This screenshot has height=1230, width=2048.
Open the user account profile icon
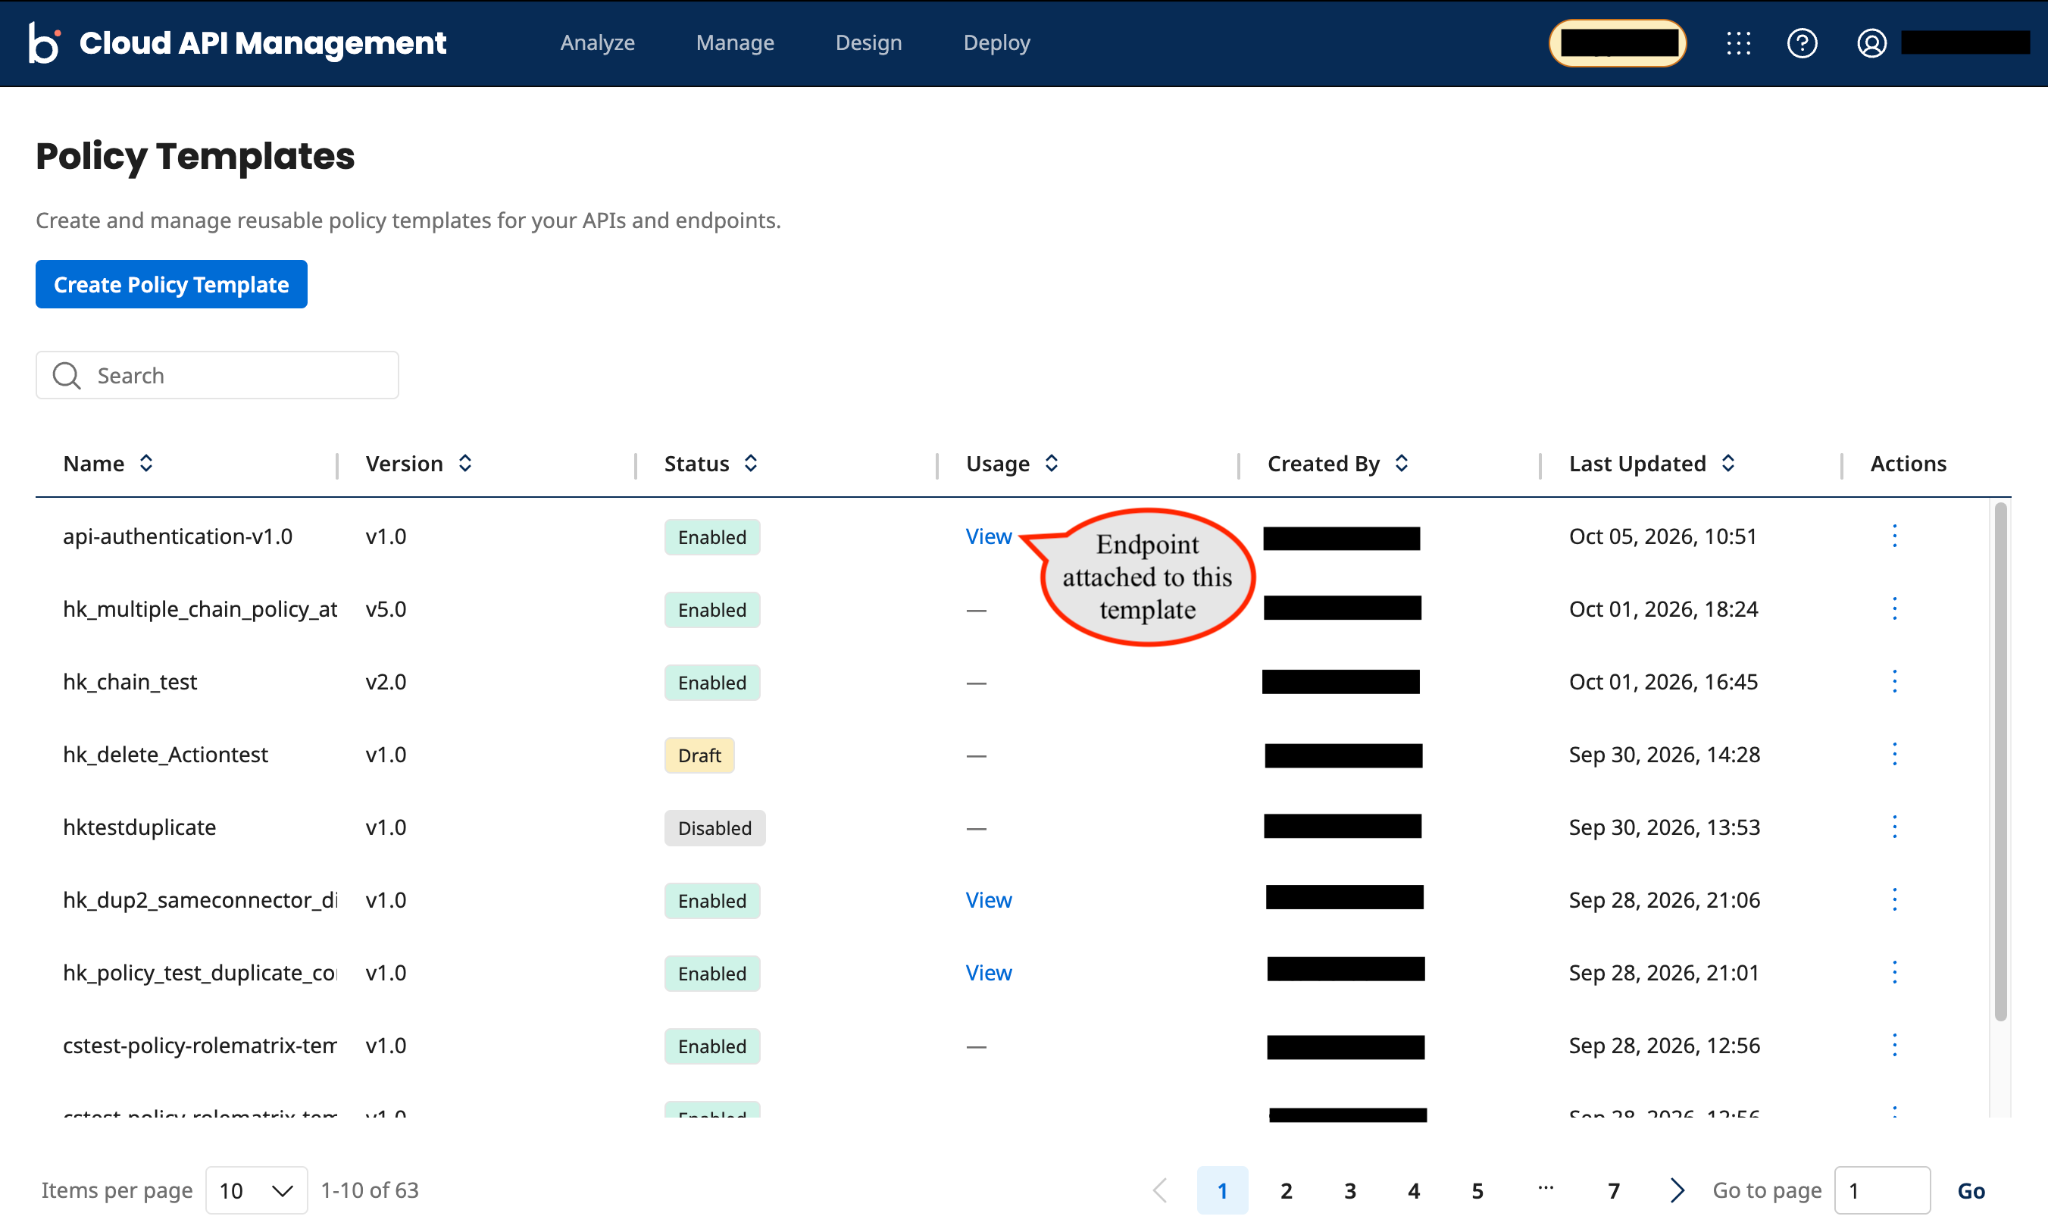1872,43
